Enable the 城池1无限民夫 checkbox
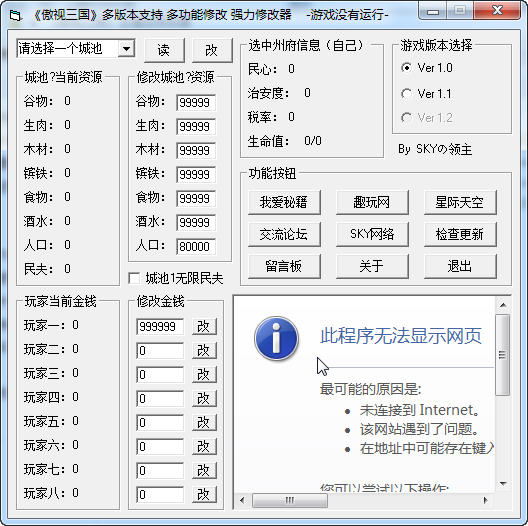Viewport: 528px width, 526px height. click(134, 278)
